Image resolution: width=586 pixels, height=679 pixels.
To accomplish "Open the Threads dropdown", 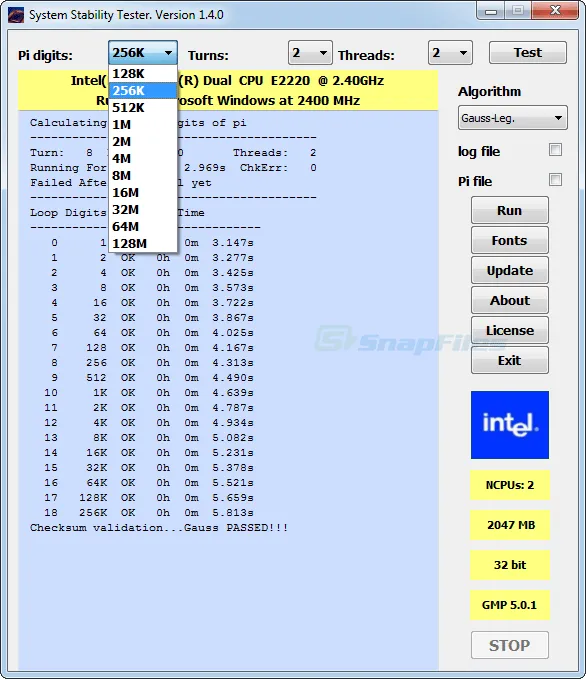I will coord(450,53).
